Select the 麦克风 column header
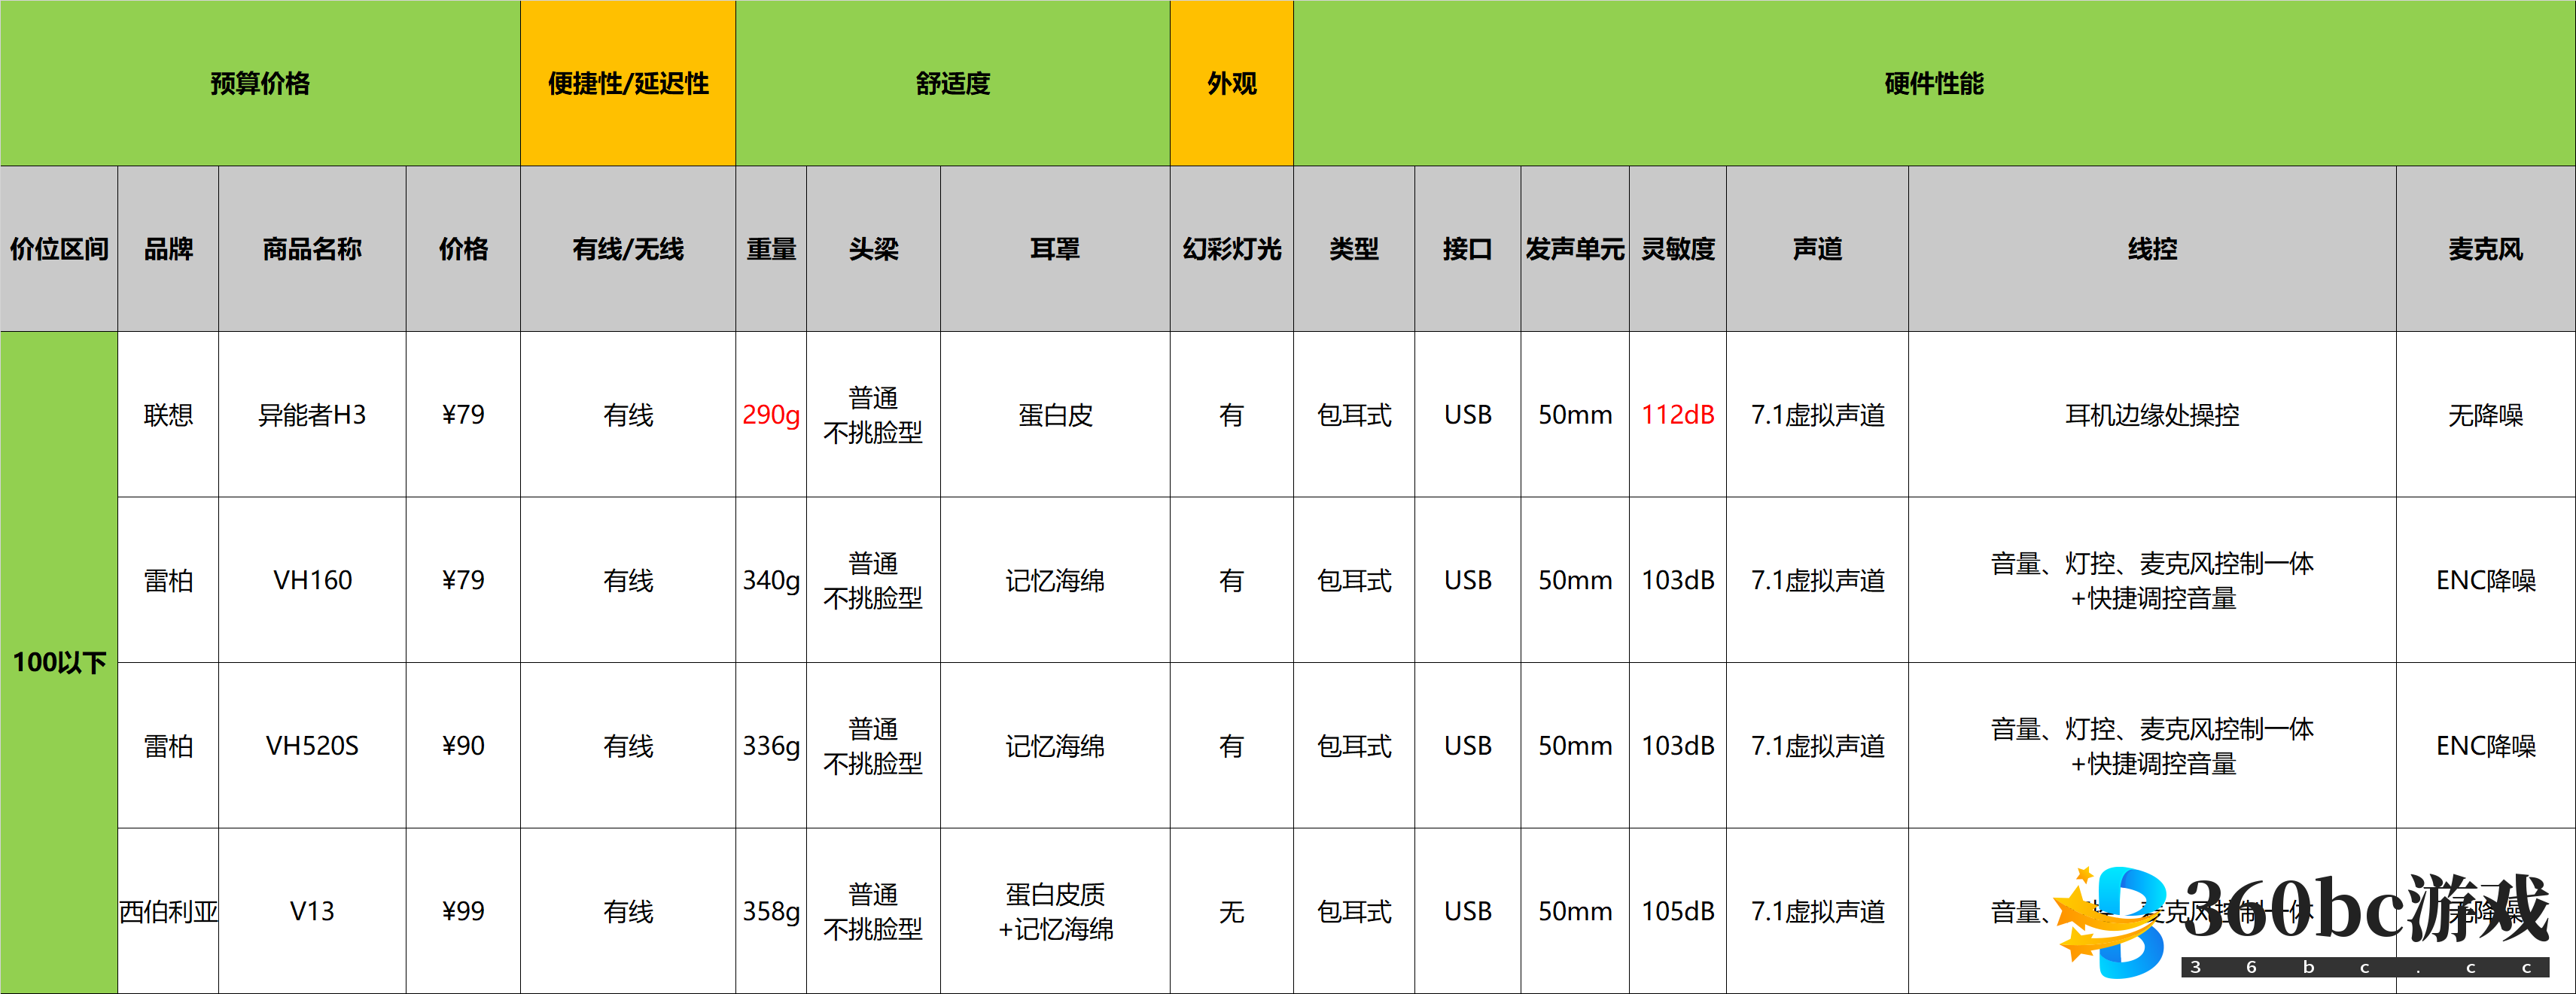 click(x=2485, y=248)
